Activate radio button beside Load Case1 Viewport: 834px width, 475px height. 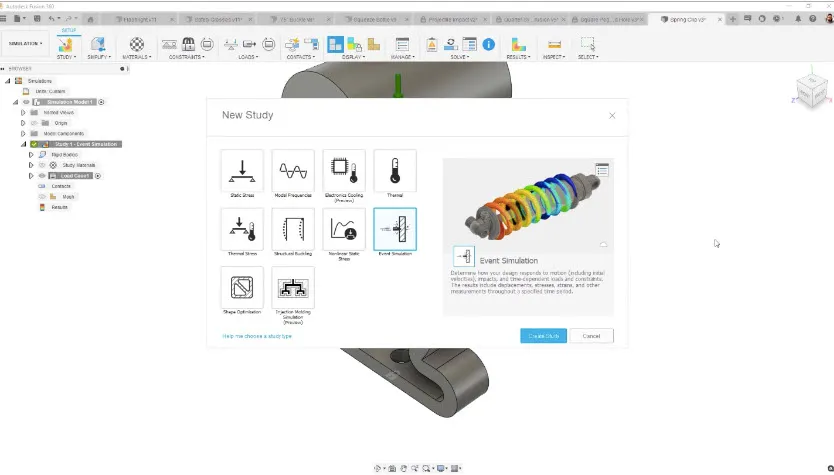98,176
